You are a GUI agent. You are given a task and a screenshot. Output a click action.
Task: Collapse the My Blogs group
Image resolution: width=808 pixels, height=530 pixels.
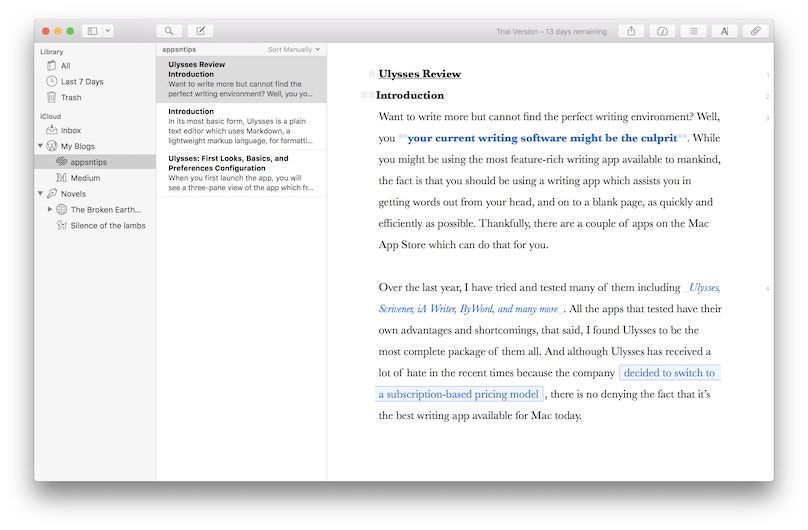click(x=41, y=146)
